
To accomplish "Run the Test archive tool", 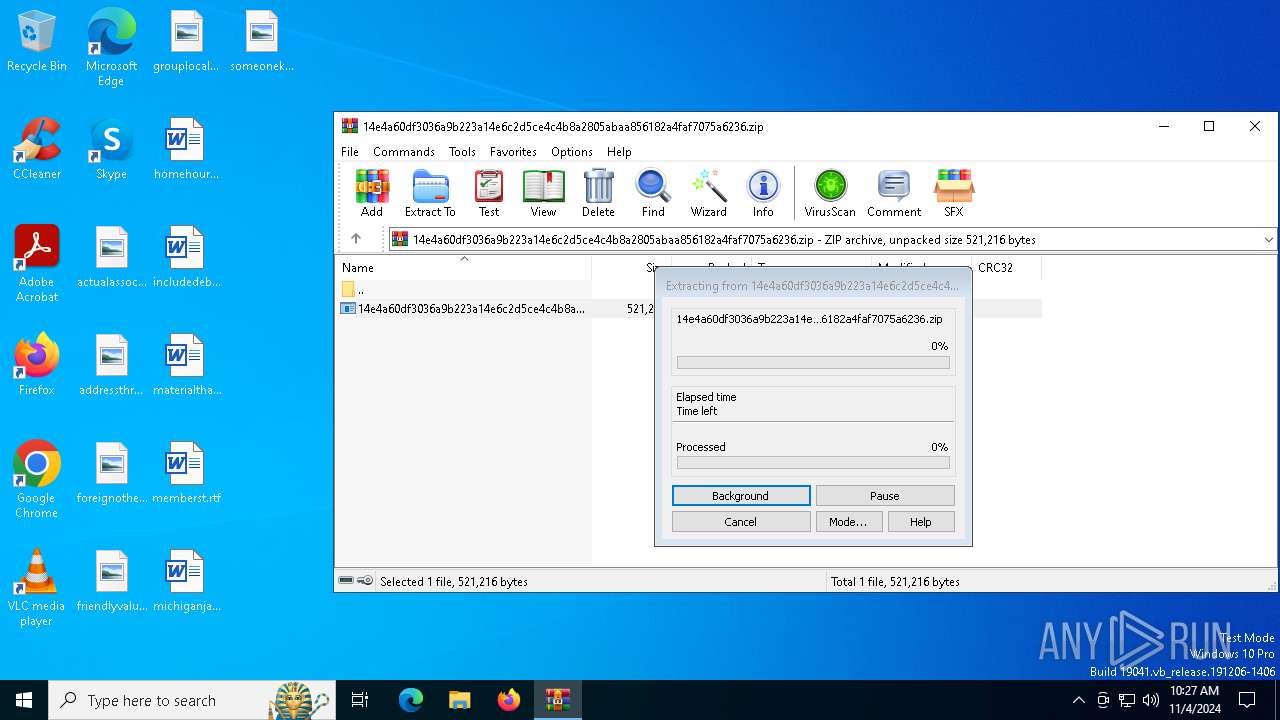I will pyautogui.click(x=489, y=193).
